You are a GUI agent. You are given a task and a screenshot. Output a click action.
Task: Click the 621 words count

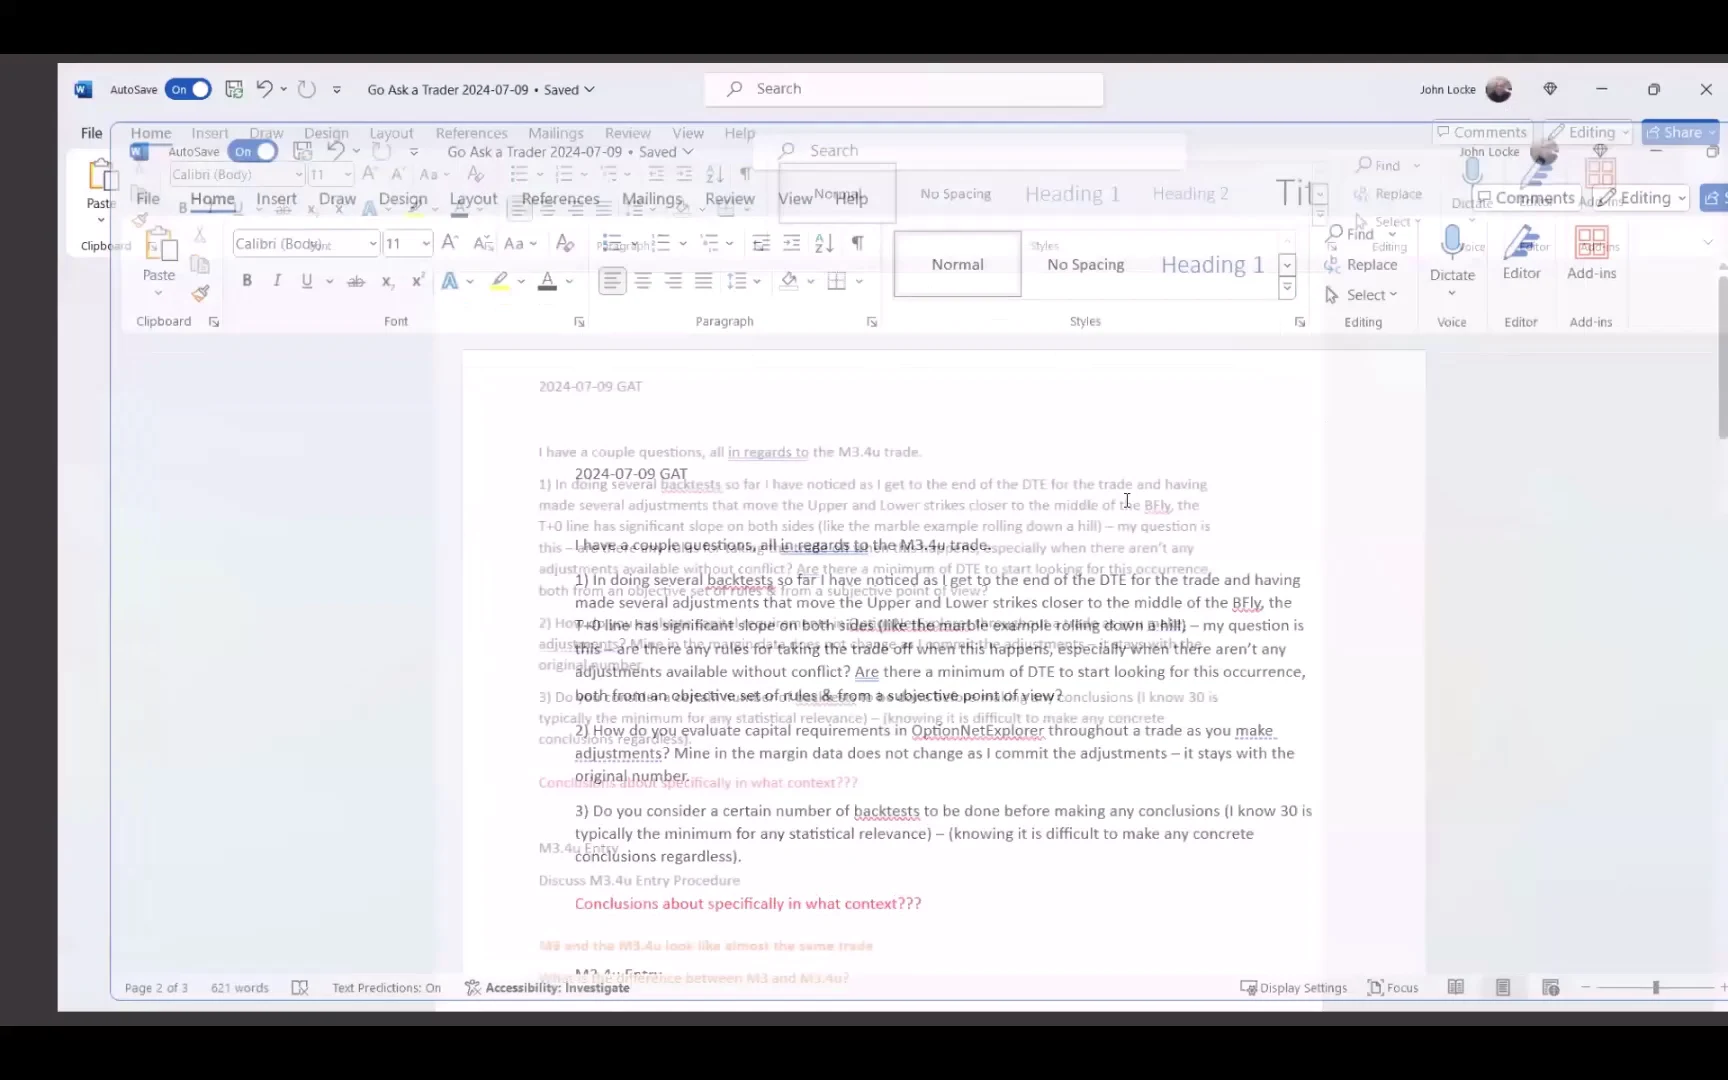pos(240,988)
